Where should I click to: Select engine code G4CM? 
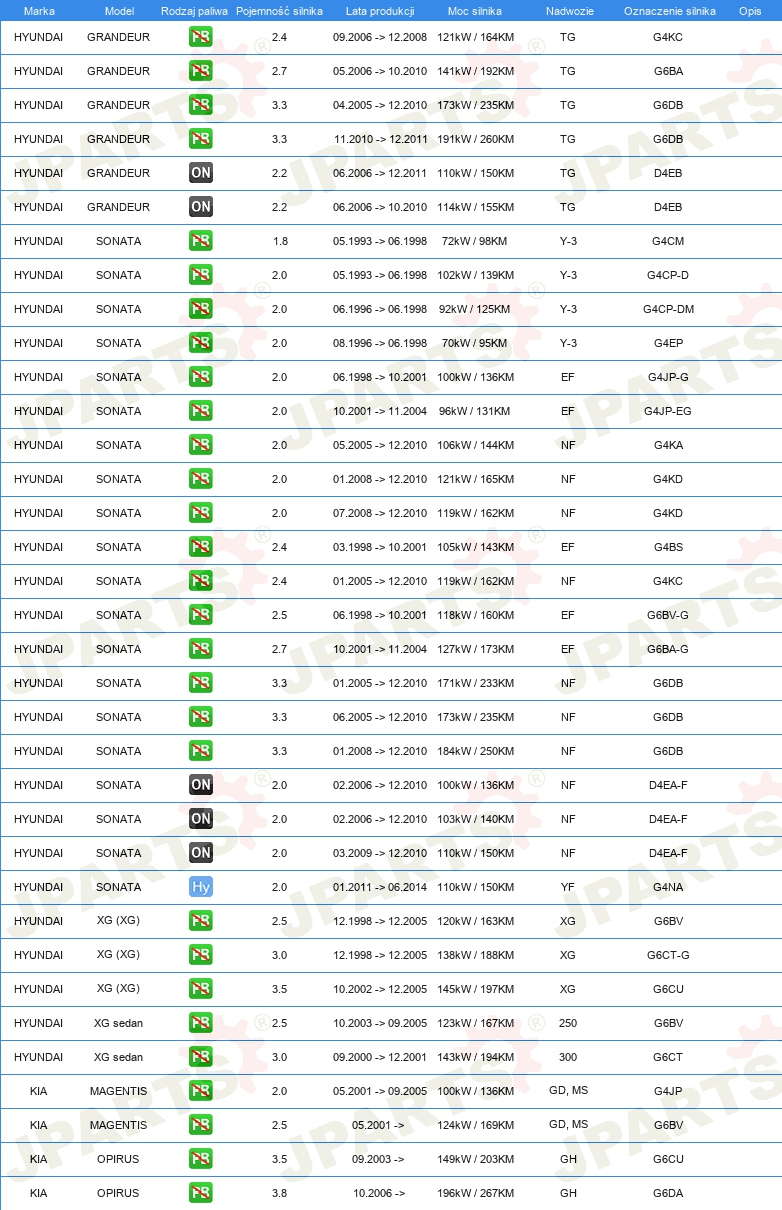tap(668, 241)
